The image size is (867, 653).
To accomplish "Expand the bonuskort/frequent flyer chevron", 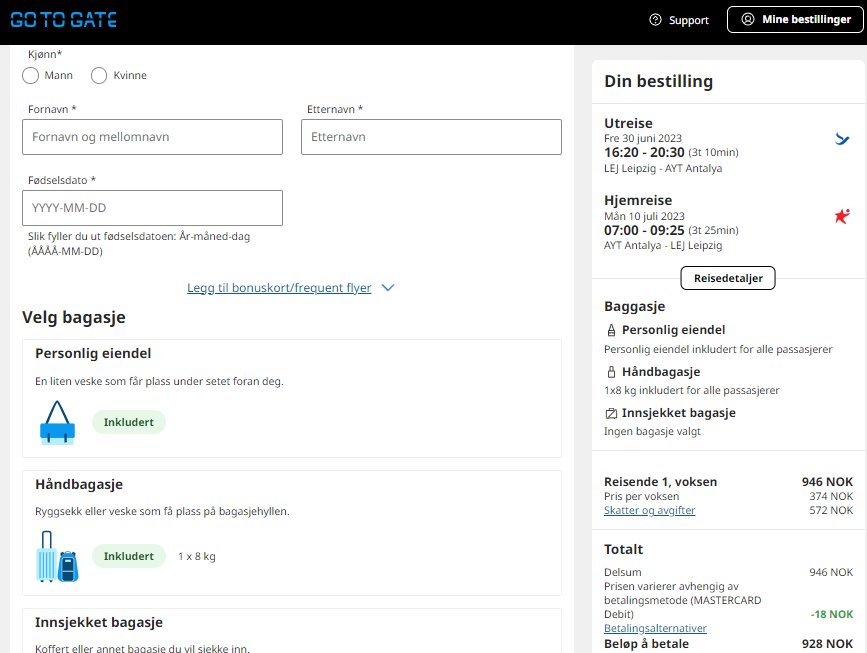I will [x=388, y=288].
